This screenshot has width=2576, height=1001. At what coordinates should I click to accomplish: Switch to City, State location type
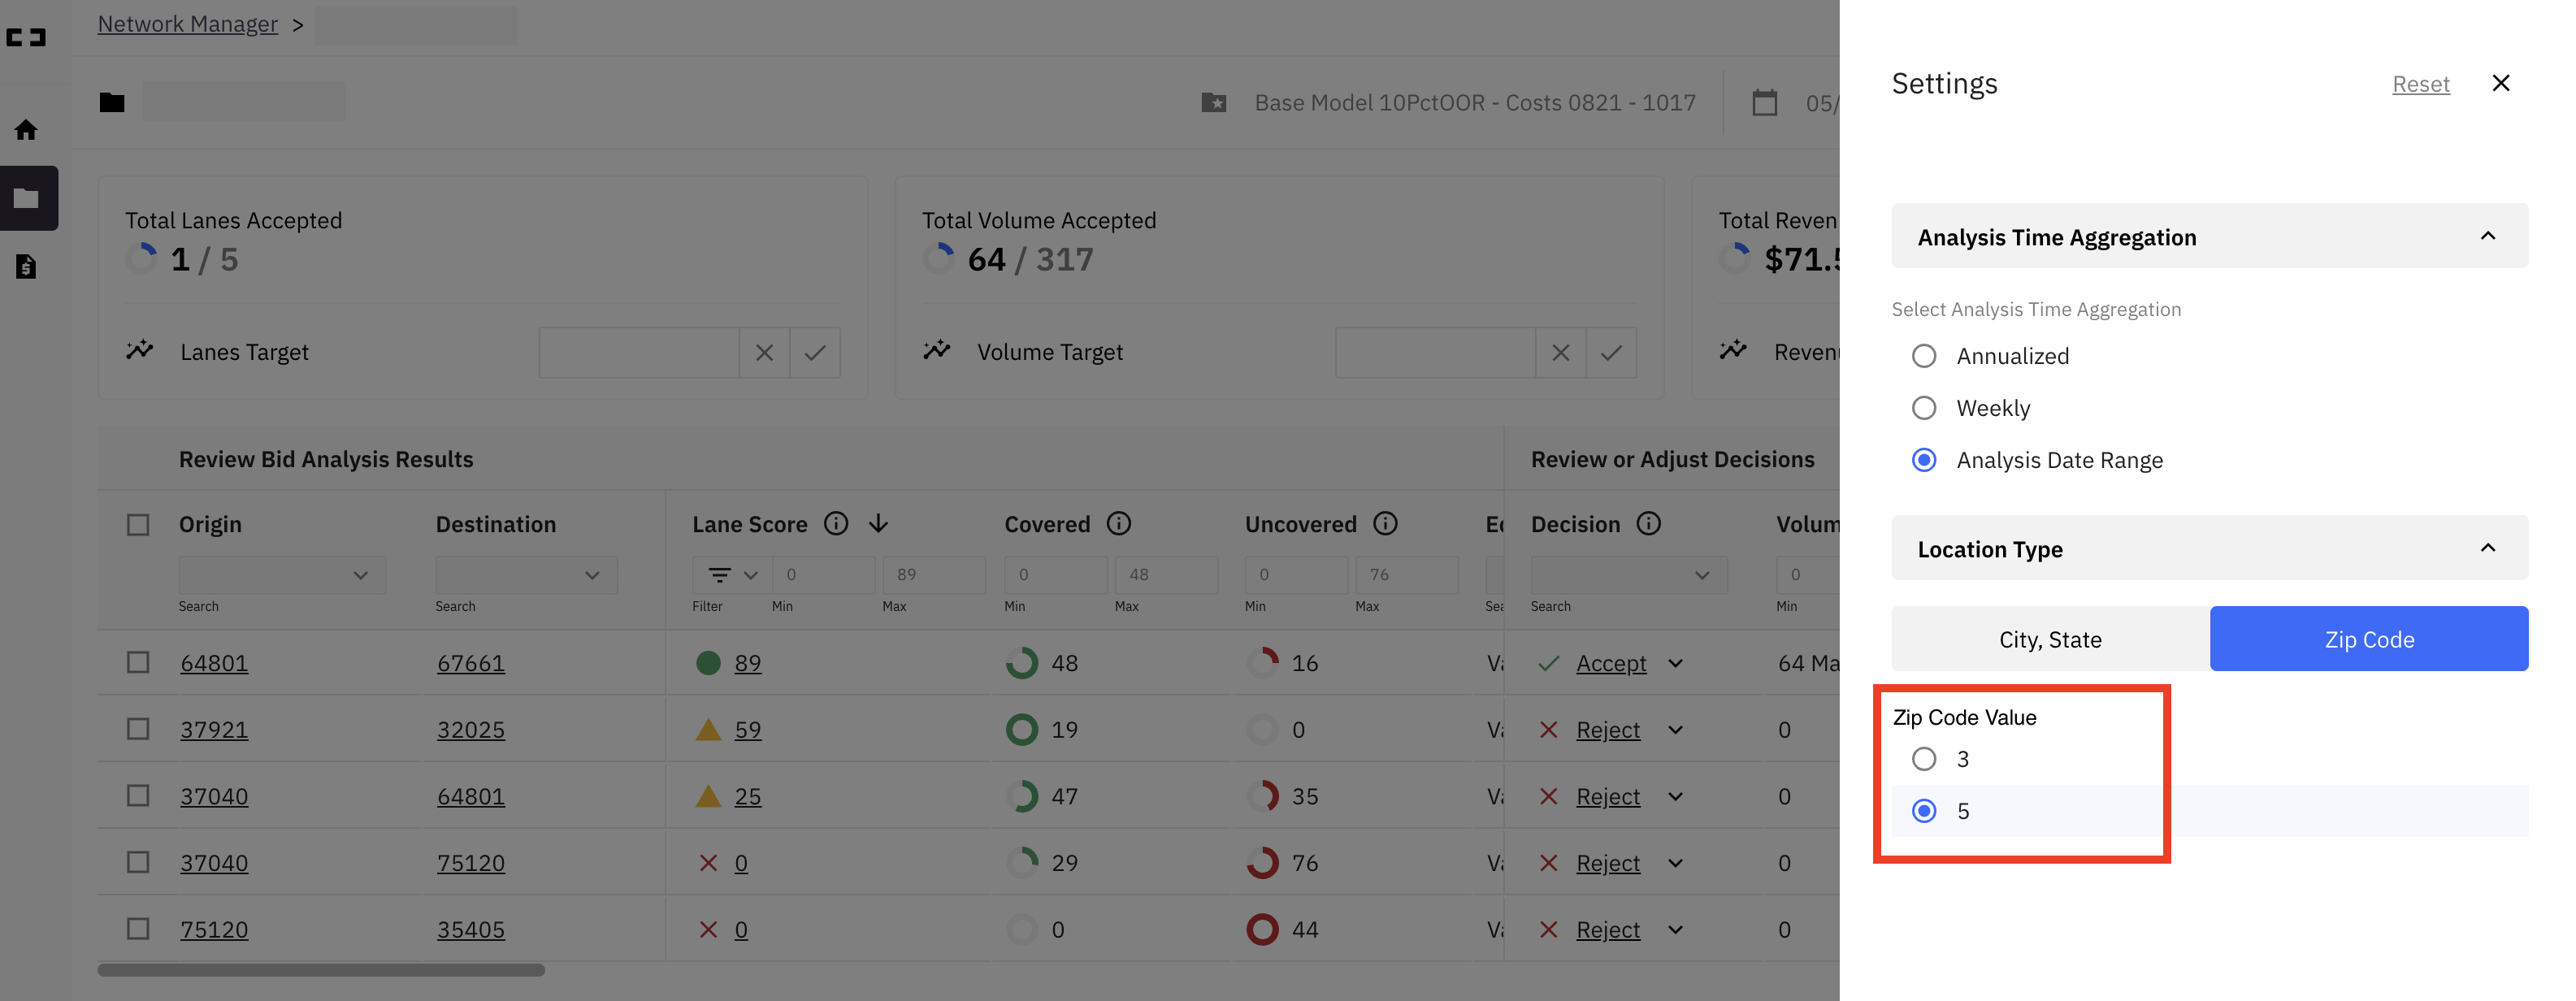click(2050, 639)
